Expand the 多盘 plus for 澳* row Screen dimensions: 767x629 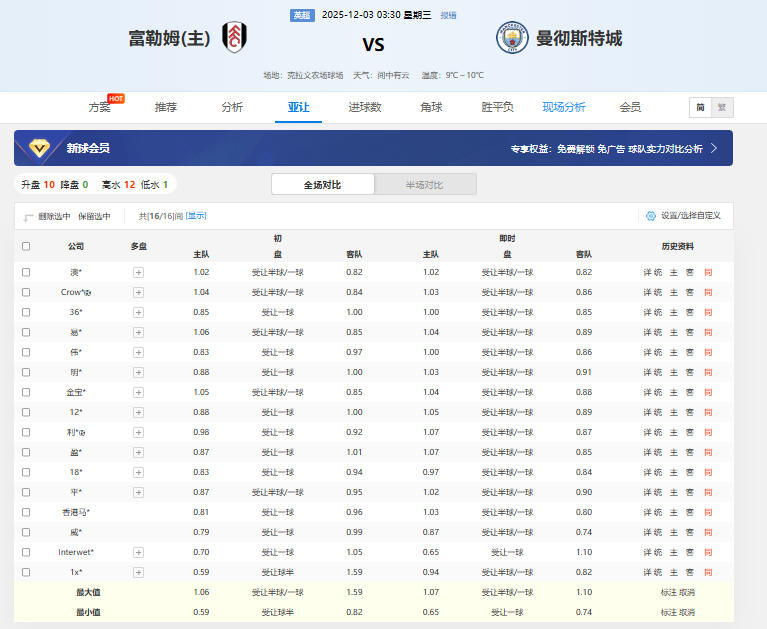(x=138, y=272)
